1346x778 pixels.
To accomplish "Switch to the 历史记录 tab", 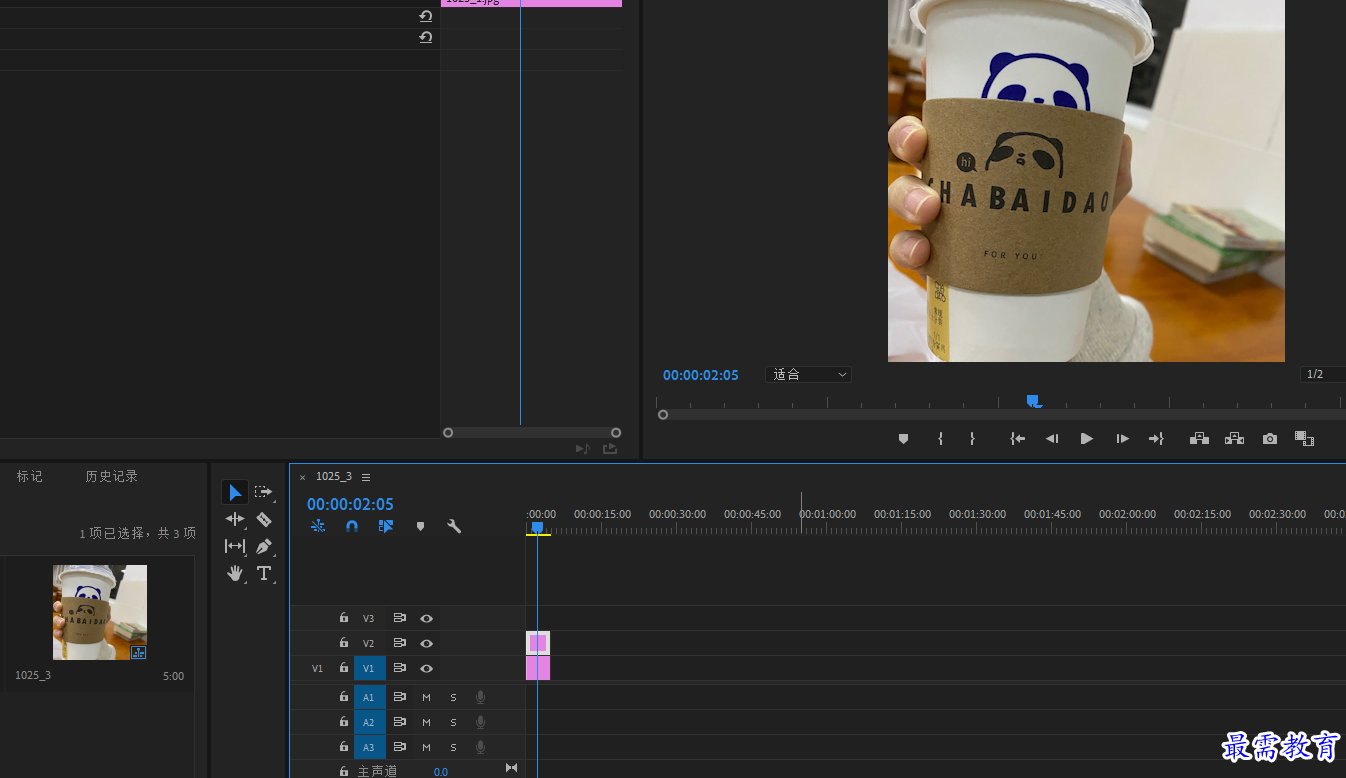I will [111, 476].
